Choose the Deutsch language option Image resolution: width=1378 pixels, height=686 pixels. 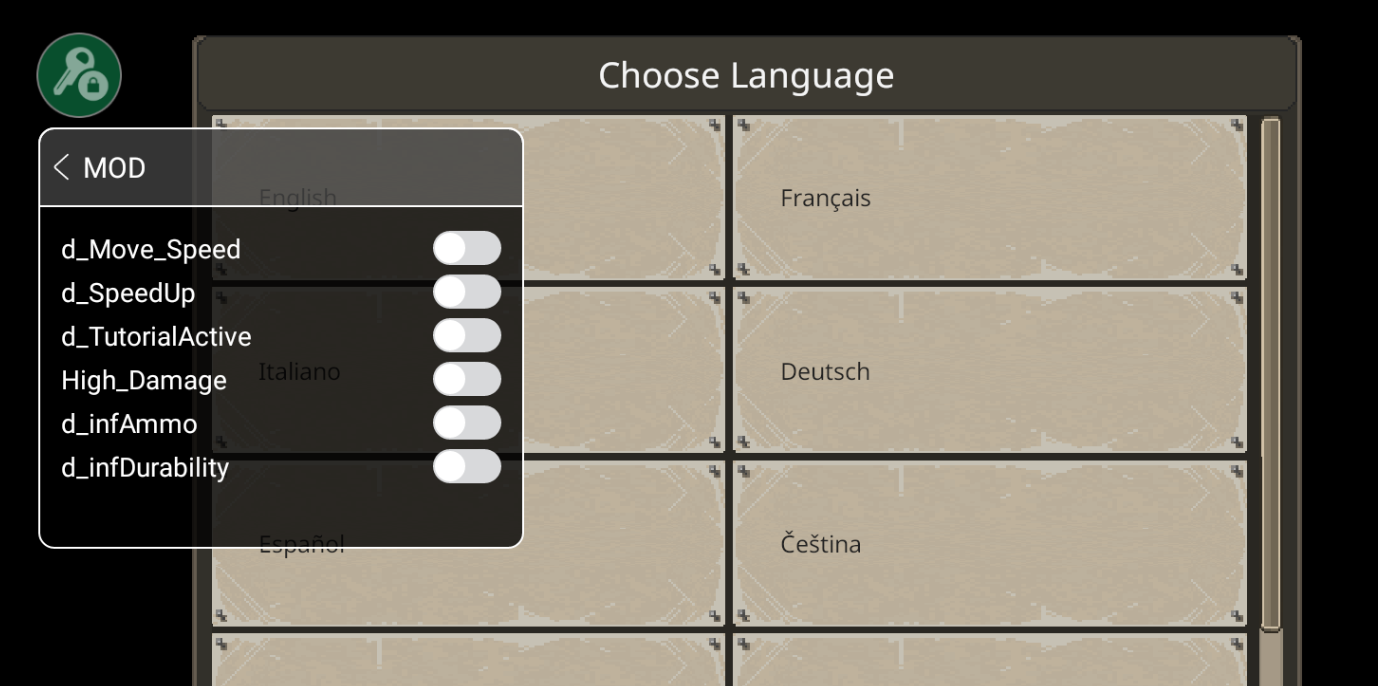(x=990, y=371)
